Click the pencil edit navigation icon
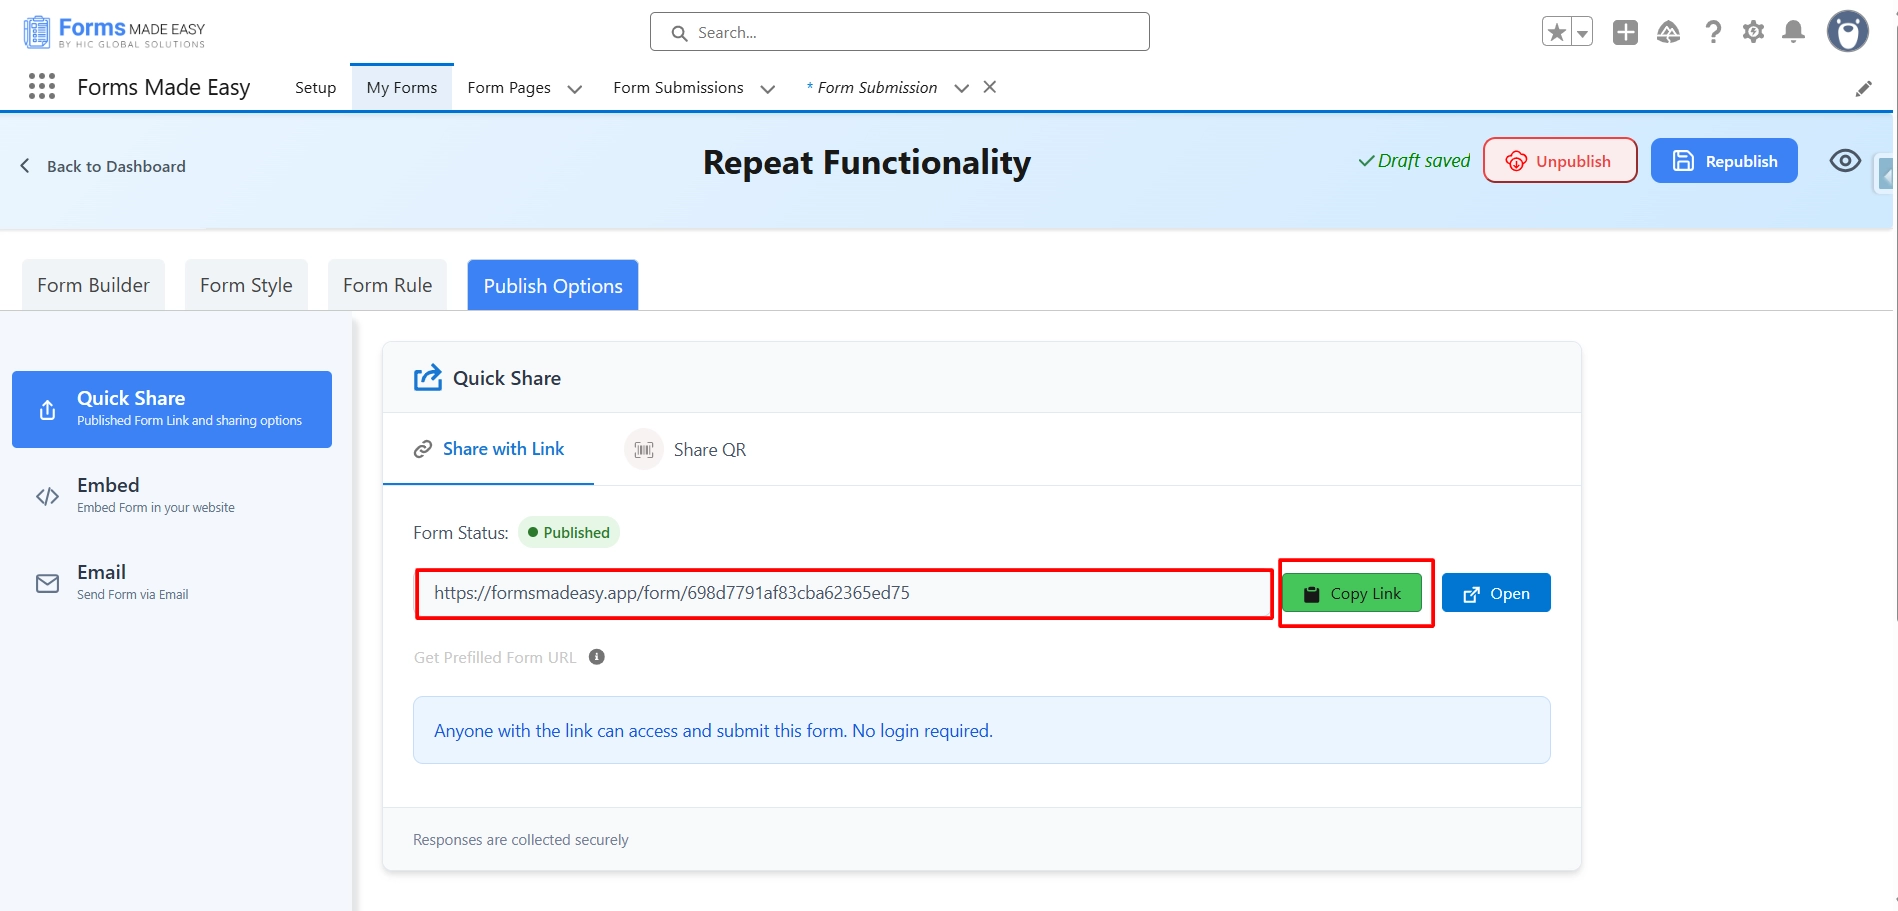Screen dimensions: 1898x911 coord(1863,89)
